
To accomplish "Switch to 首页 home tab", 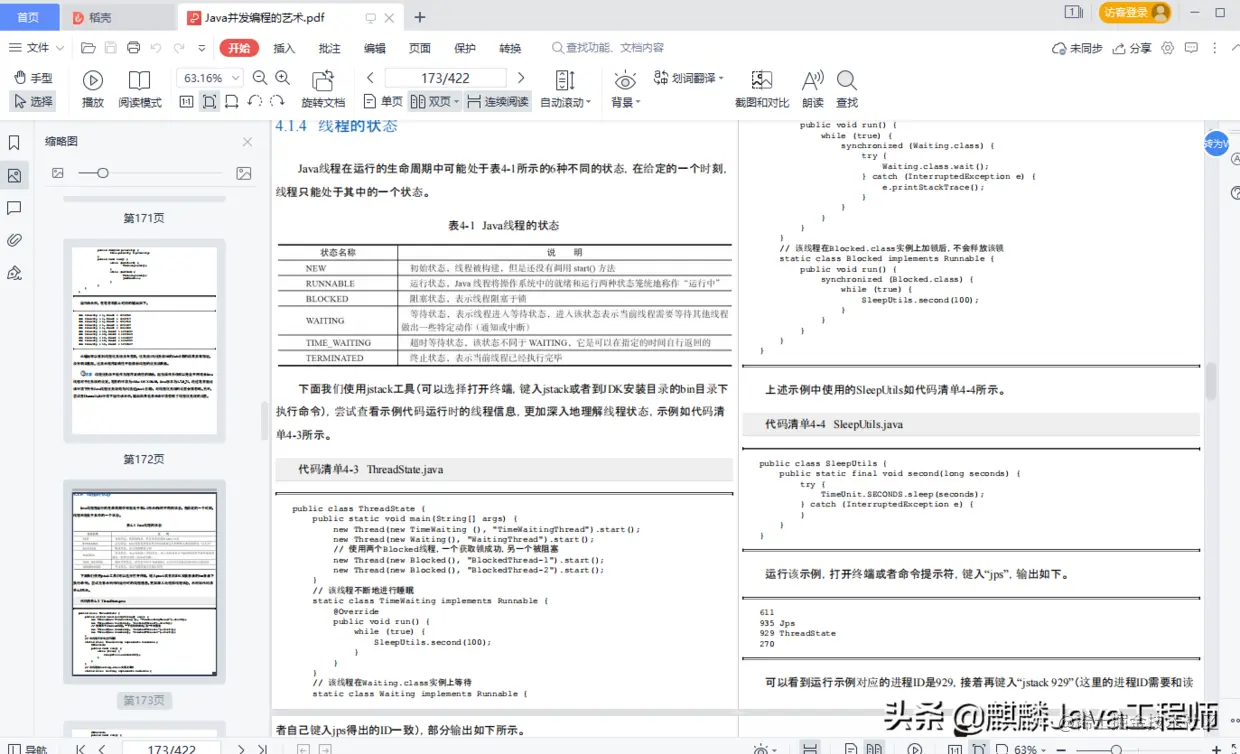I will coord(29,17).
